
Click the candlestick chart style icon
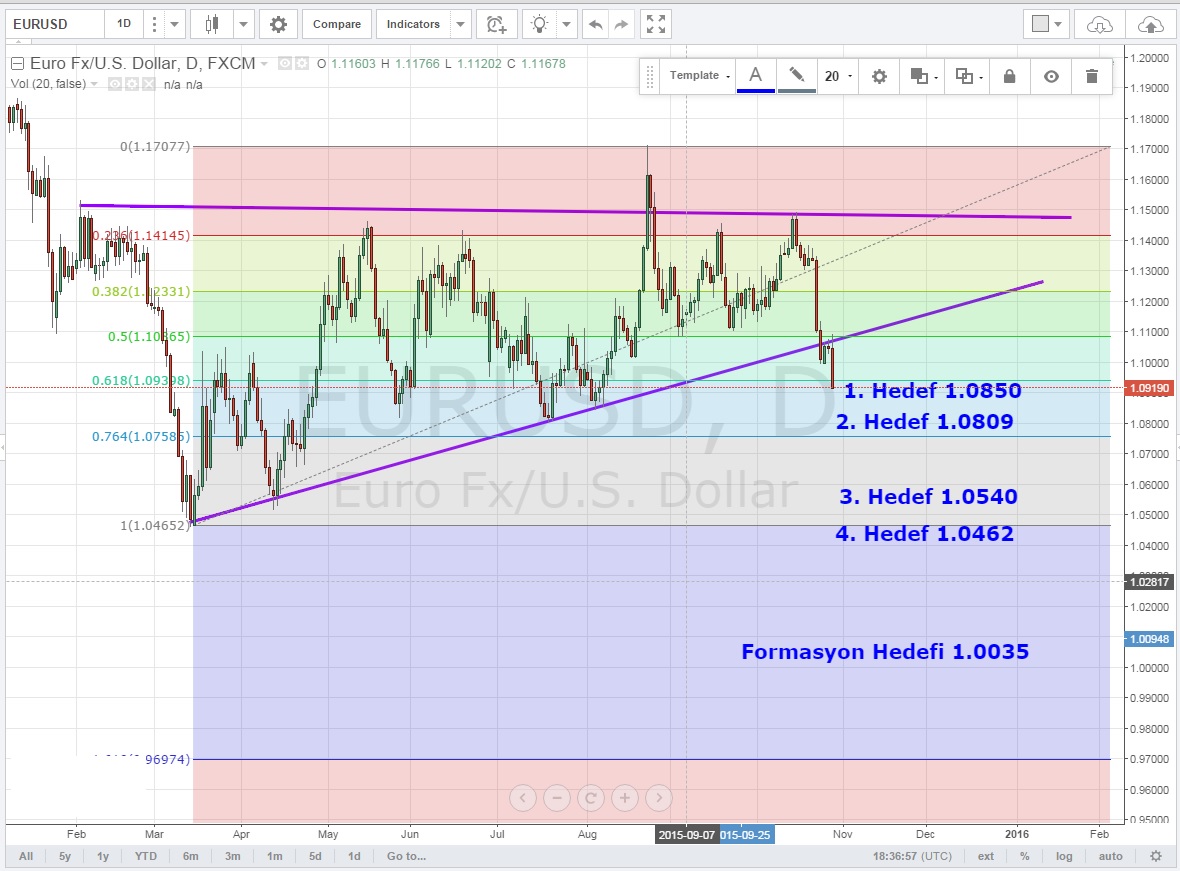[x=211, y=24]
